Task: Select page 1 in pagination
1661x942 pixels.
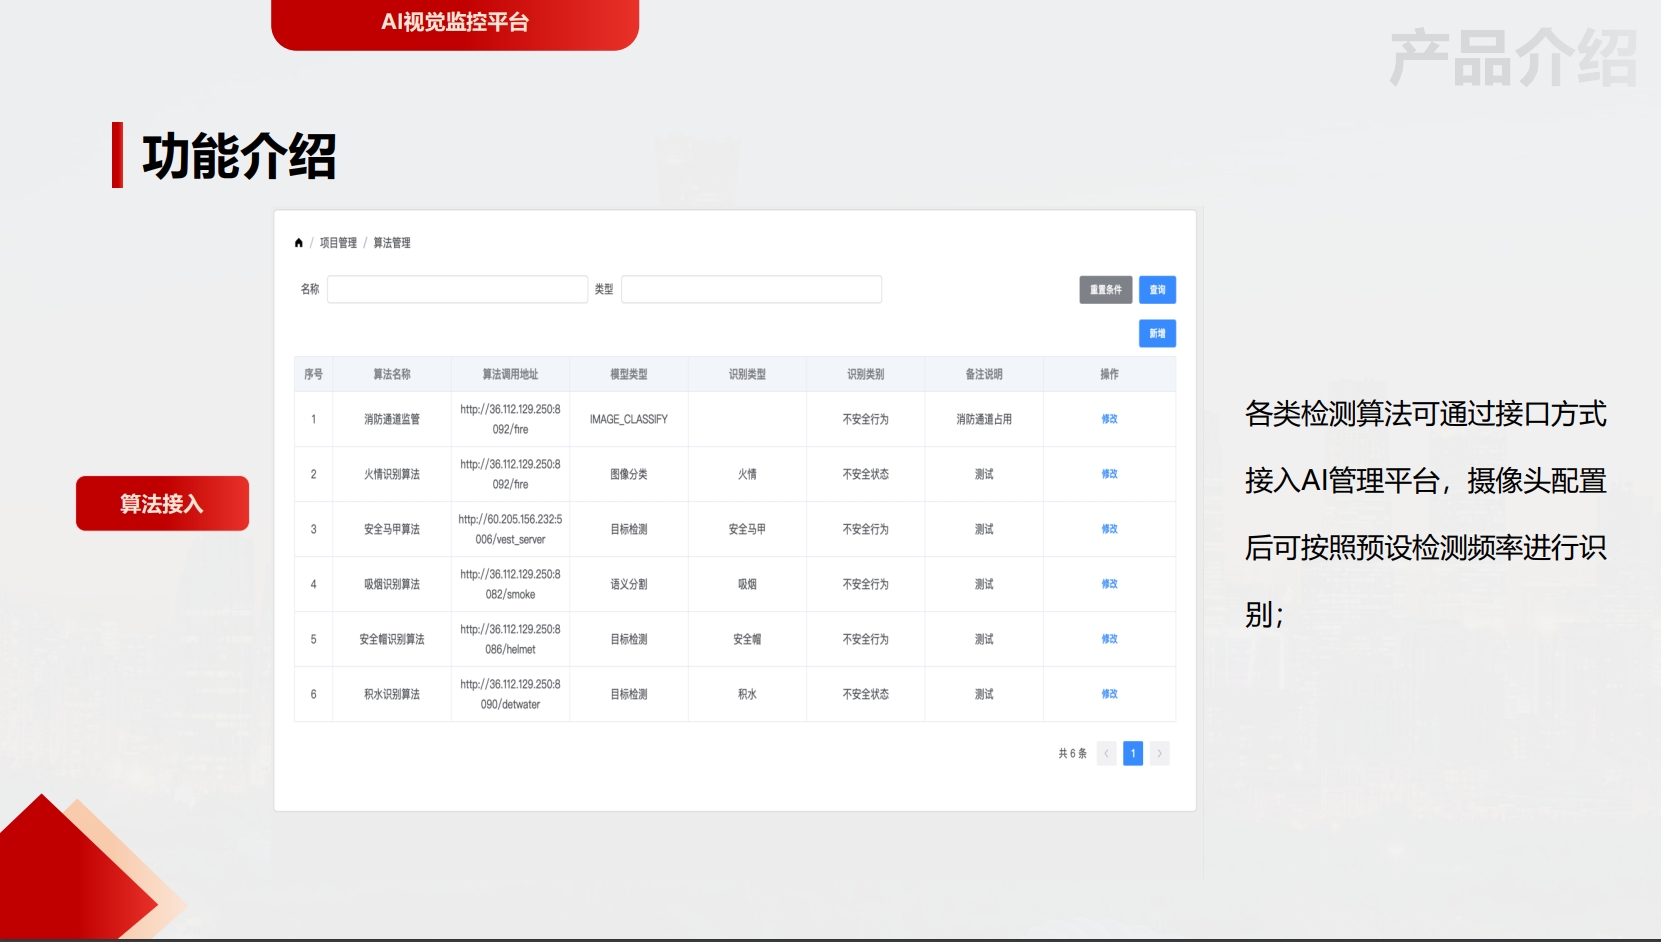Action: point(1133,754)
